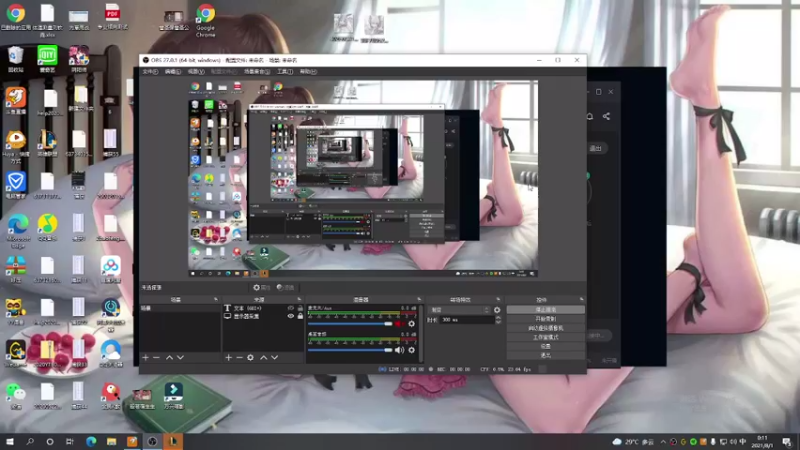Pop out the Scenes dock panel
The height and width of the screenshot is (450, 800).
[215, 299]
